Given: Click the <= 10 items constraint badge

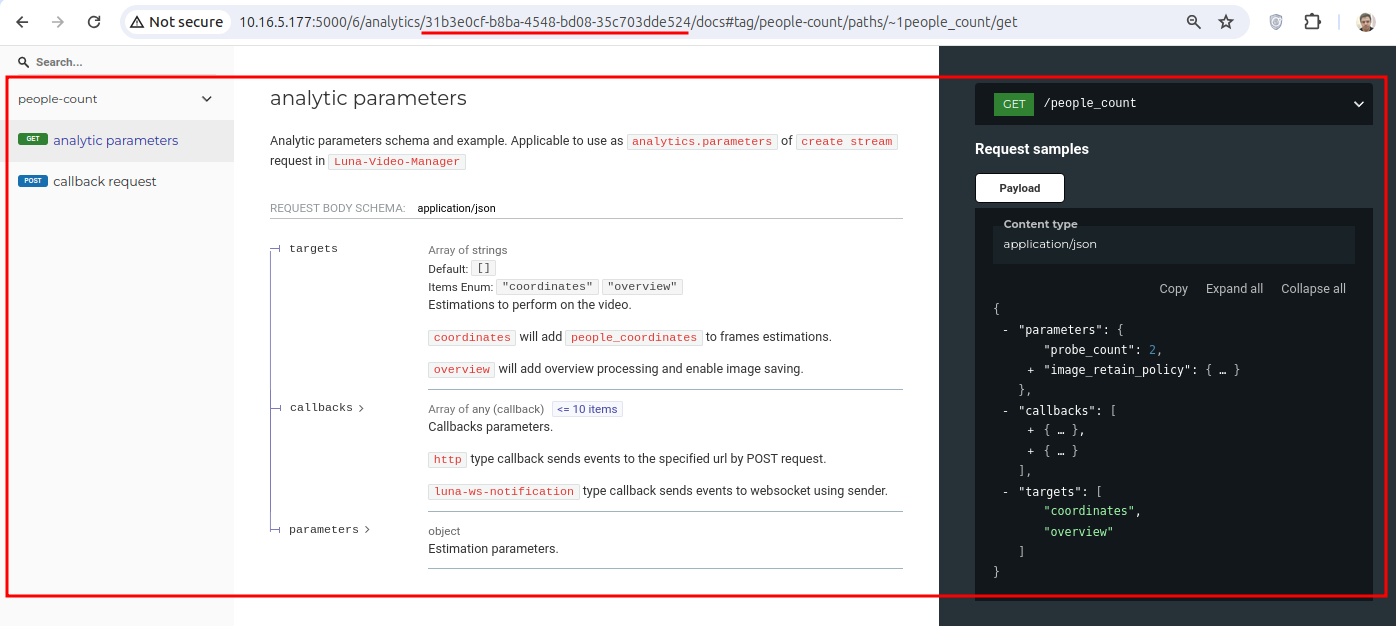Looking at the screenshot, I should point(587,409).
